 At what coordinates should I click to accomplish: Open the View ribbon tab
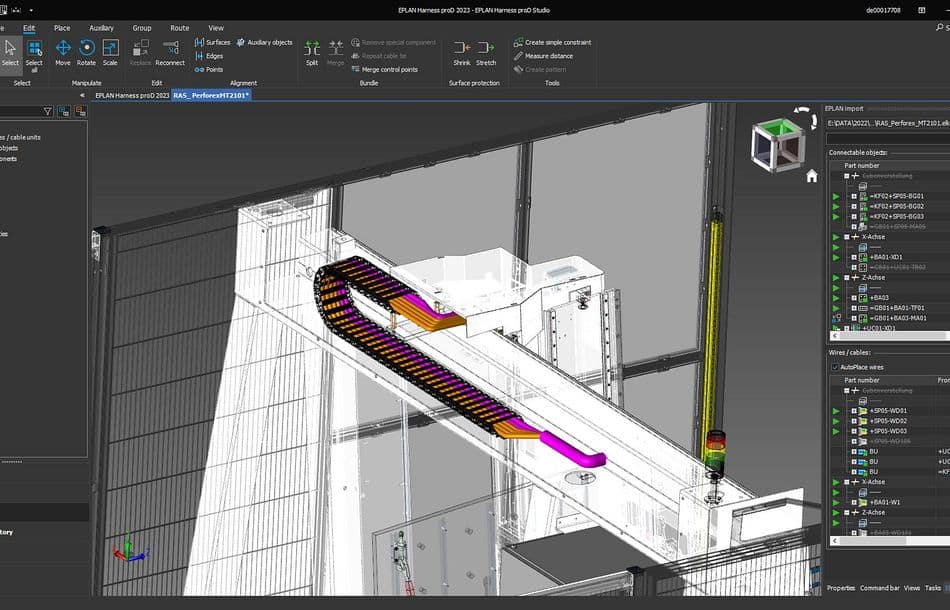click(216, 28)
